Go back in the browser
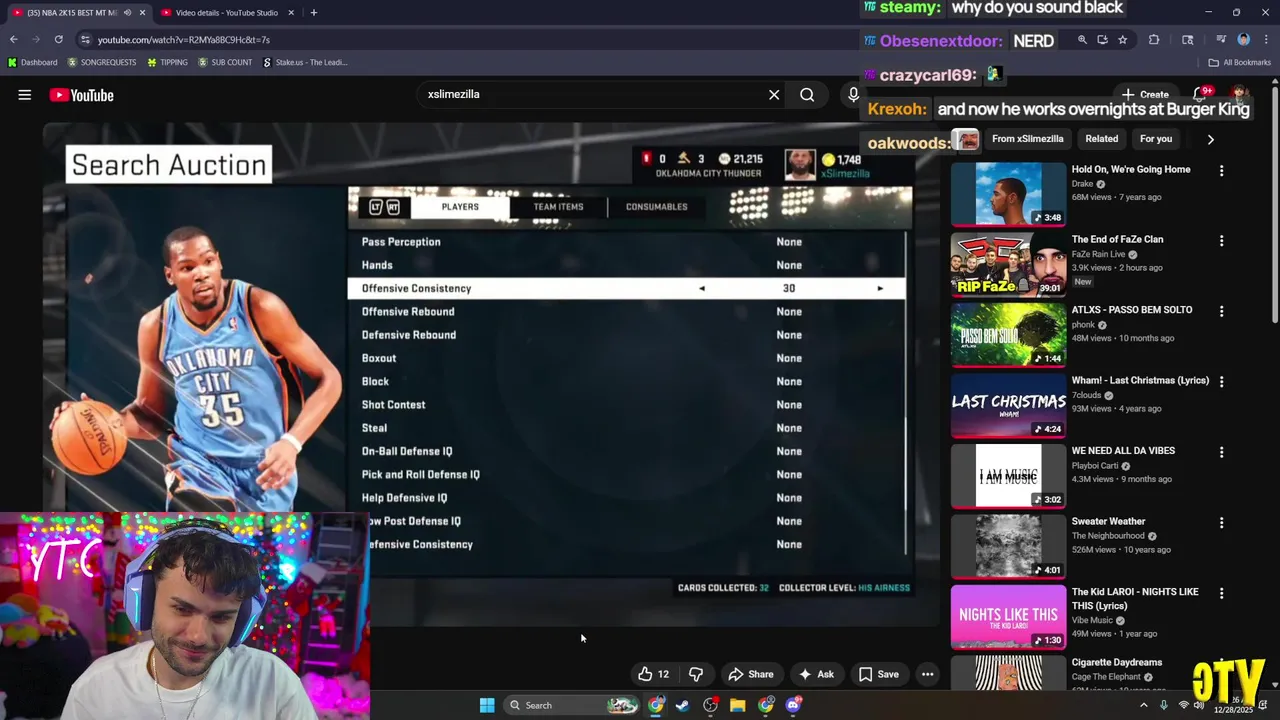 tap(14, 40)
